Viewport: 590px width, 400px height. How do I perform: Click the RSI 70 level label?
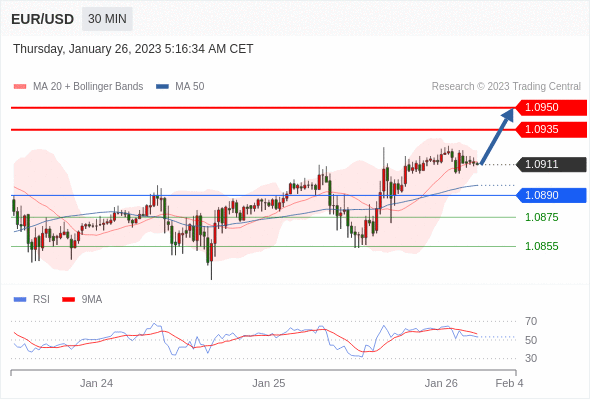(531, 321)
